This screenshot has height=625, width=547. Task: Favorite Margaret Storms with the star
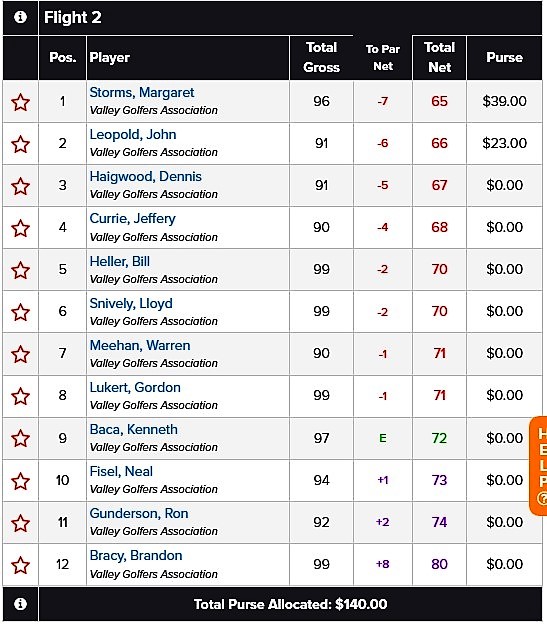pos(20,102)
